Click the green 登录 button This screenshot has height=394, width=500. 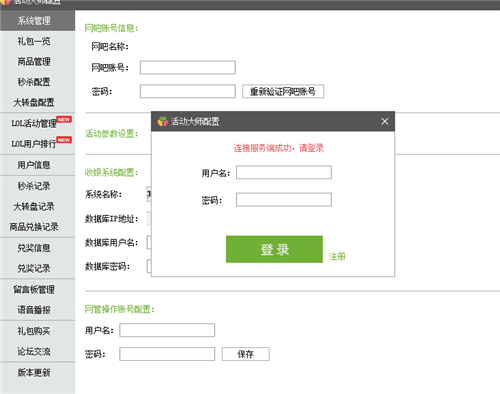click(274, 249)
